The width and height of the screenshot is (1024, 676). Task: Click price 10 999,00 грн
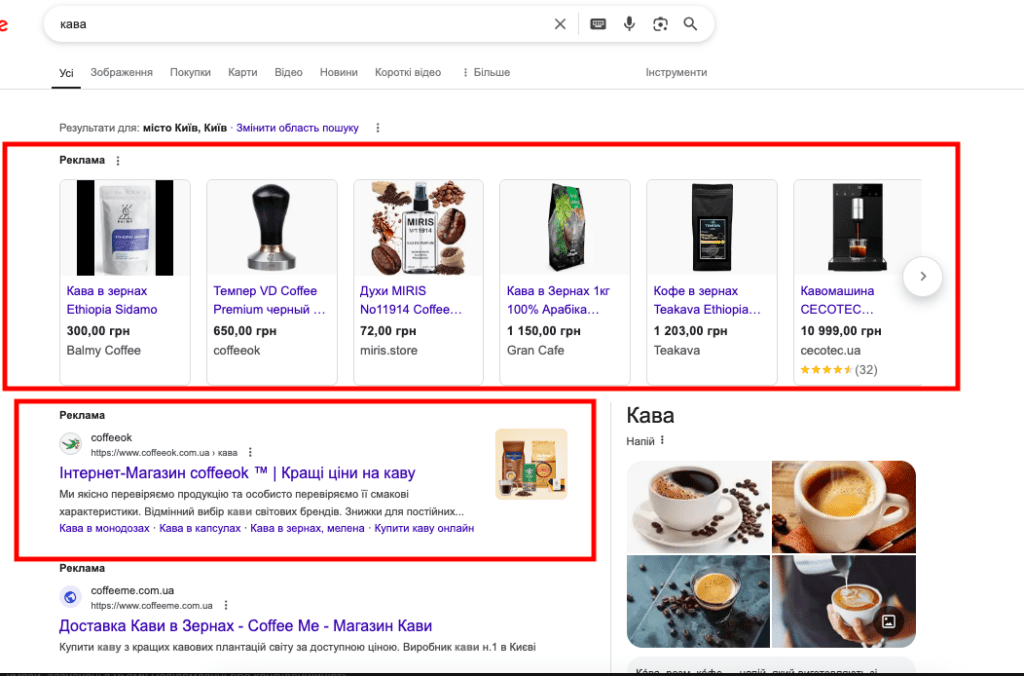pyautogui.click(x=840, y=331)
